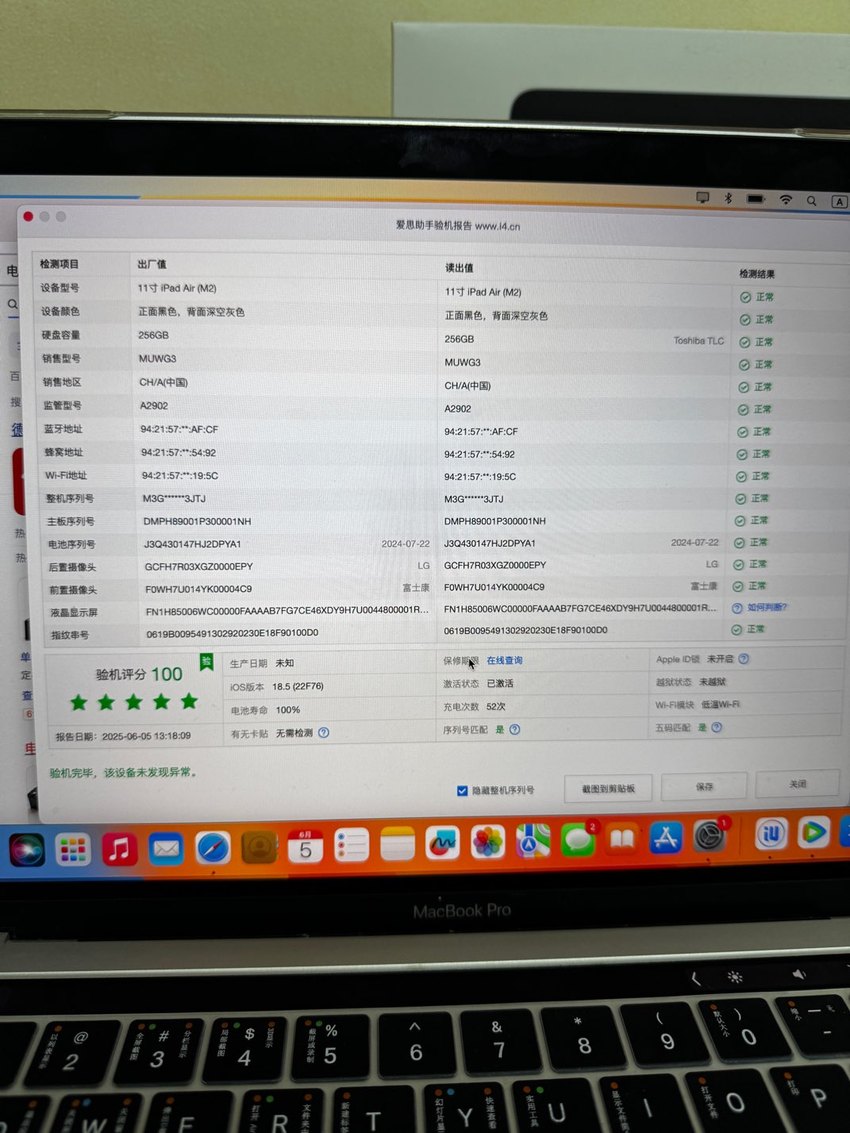Open the Contacts app in dock
850x1133 pixels.
(259, 847)
